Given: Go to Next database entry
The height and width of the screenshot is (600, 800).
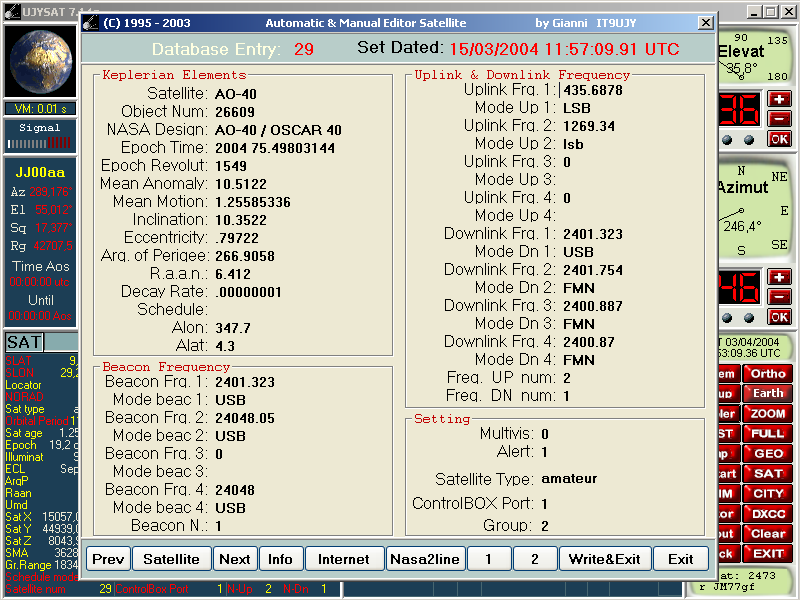Looking at the screenshot, I should pyautogui.click(x=234, y=559).
